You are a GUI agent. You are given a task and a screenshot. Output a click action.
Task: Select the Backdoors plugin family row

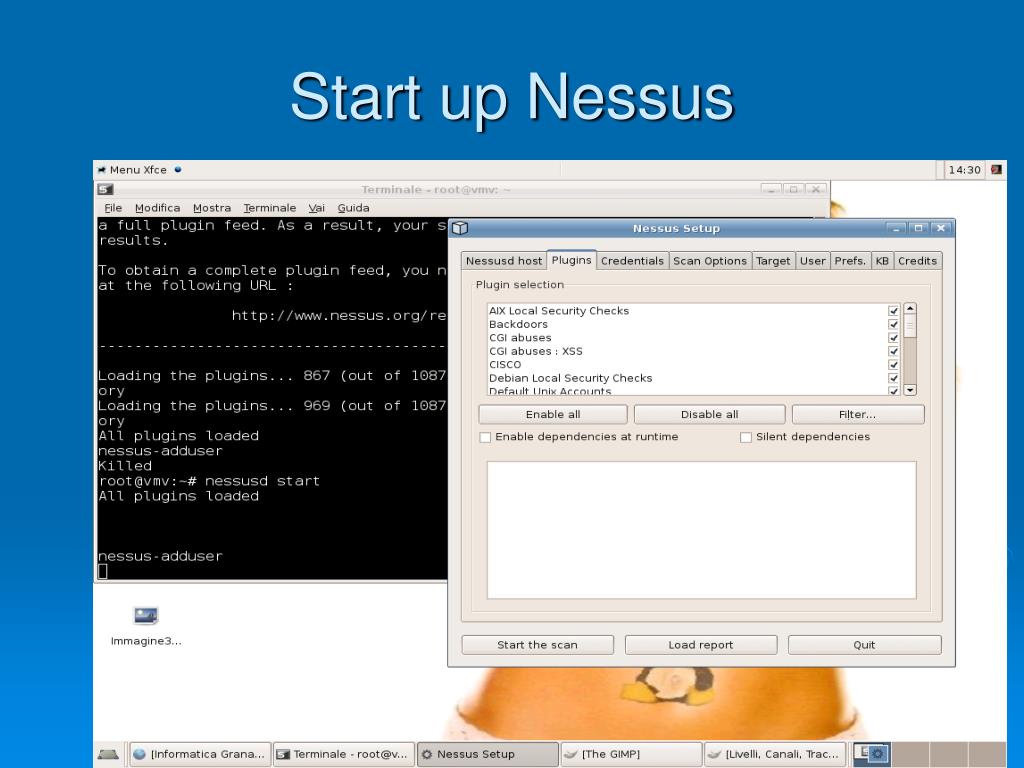[694, 325]
